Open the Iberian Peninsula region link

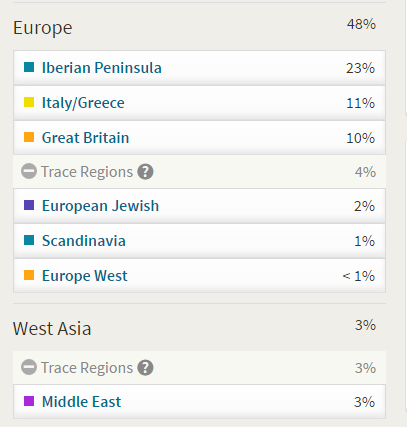pyautogui.click(x=102, y=68)
